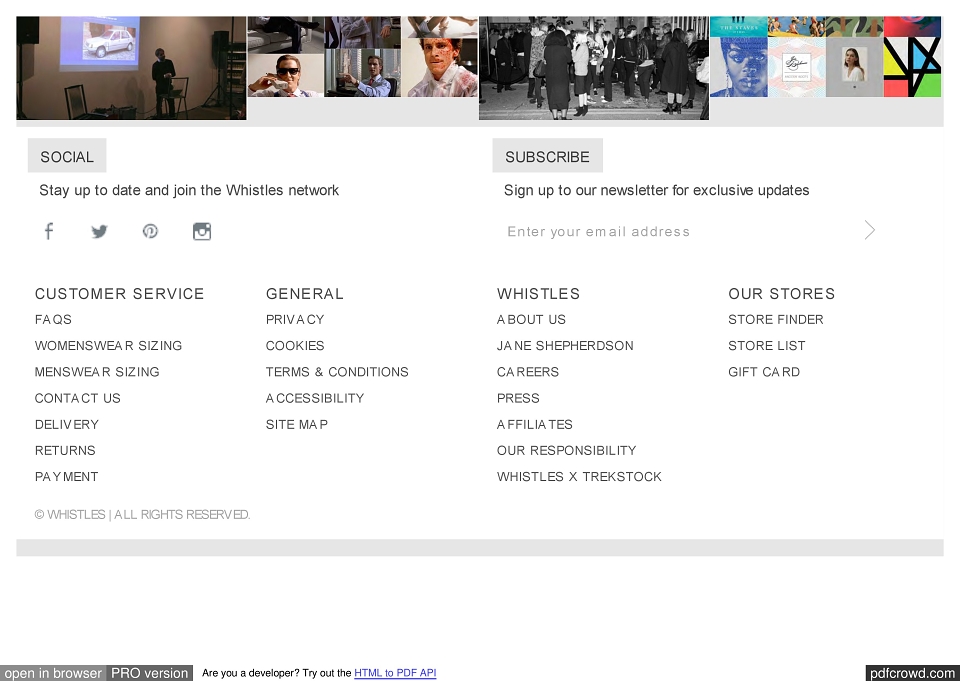
Task: View the black and white crowd photo
Action: tap(594, 68)
